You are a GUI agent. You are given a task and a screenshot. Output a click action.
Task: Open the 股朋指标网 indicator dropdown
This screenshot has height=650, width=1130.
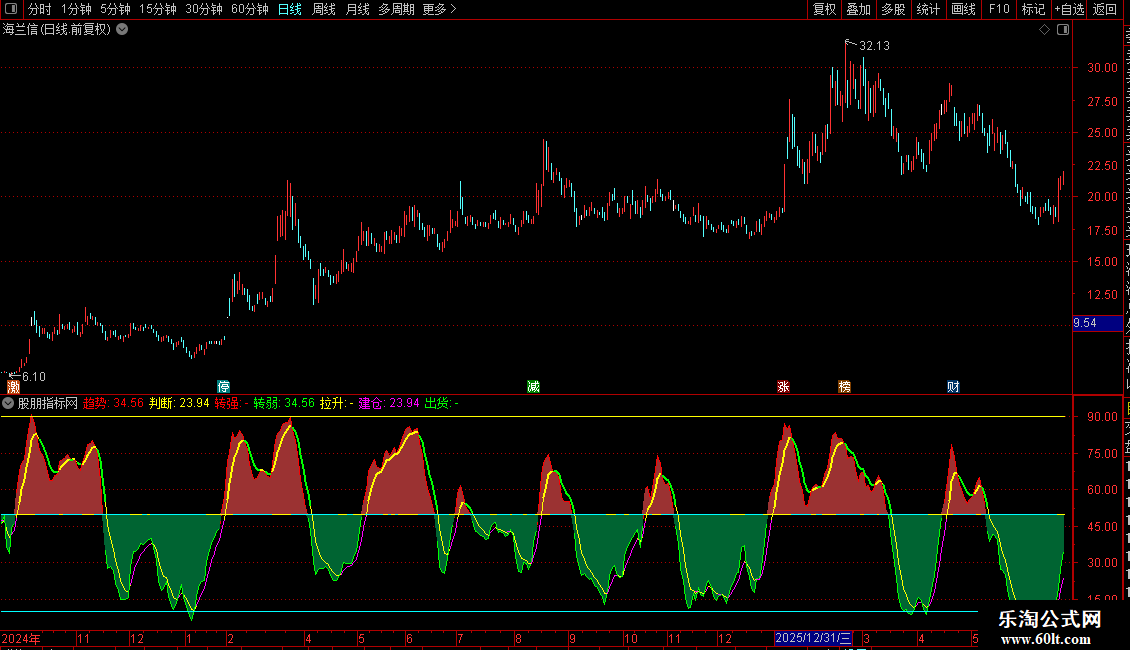coord(8,404)
